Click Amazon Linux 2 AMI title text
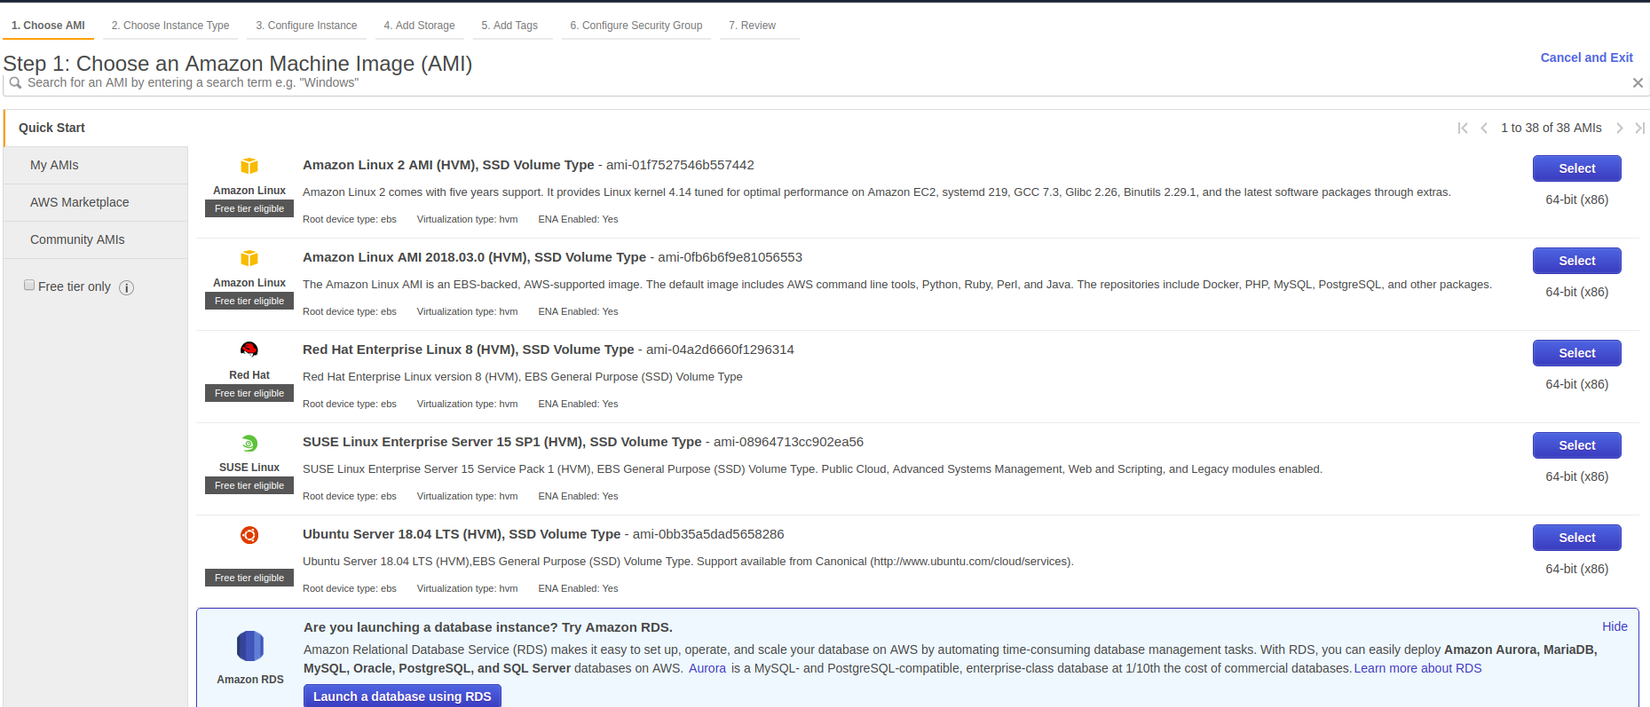Viewport: 1650px width, 707px height. [x=448, y=165]
